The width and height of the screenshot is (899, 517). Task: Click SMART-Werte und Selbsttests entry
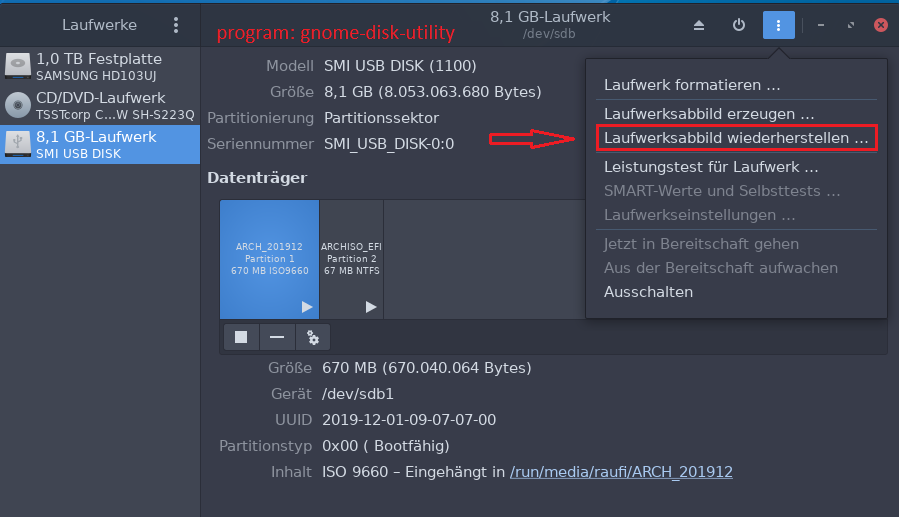point(737,191)
